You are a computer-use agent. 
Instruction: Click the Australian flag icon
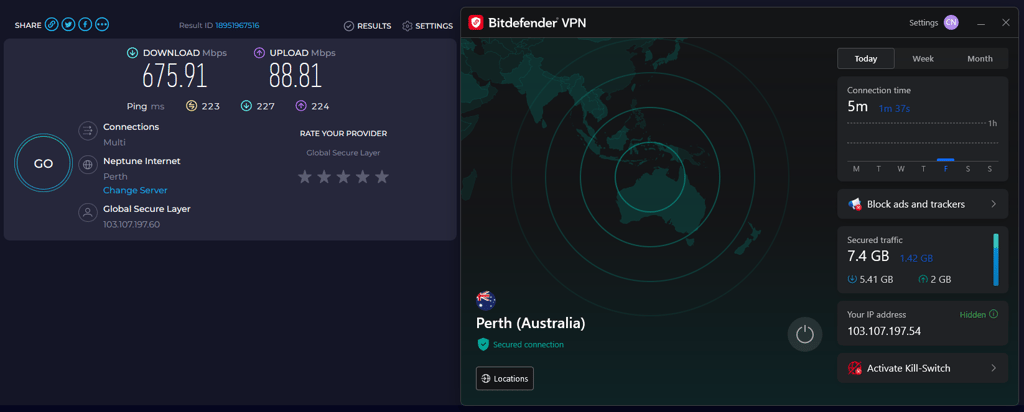[486, 300]
